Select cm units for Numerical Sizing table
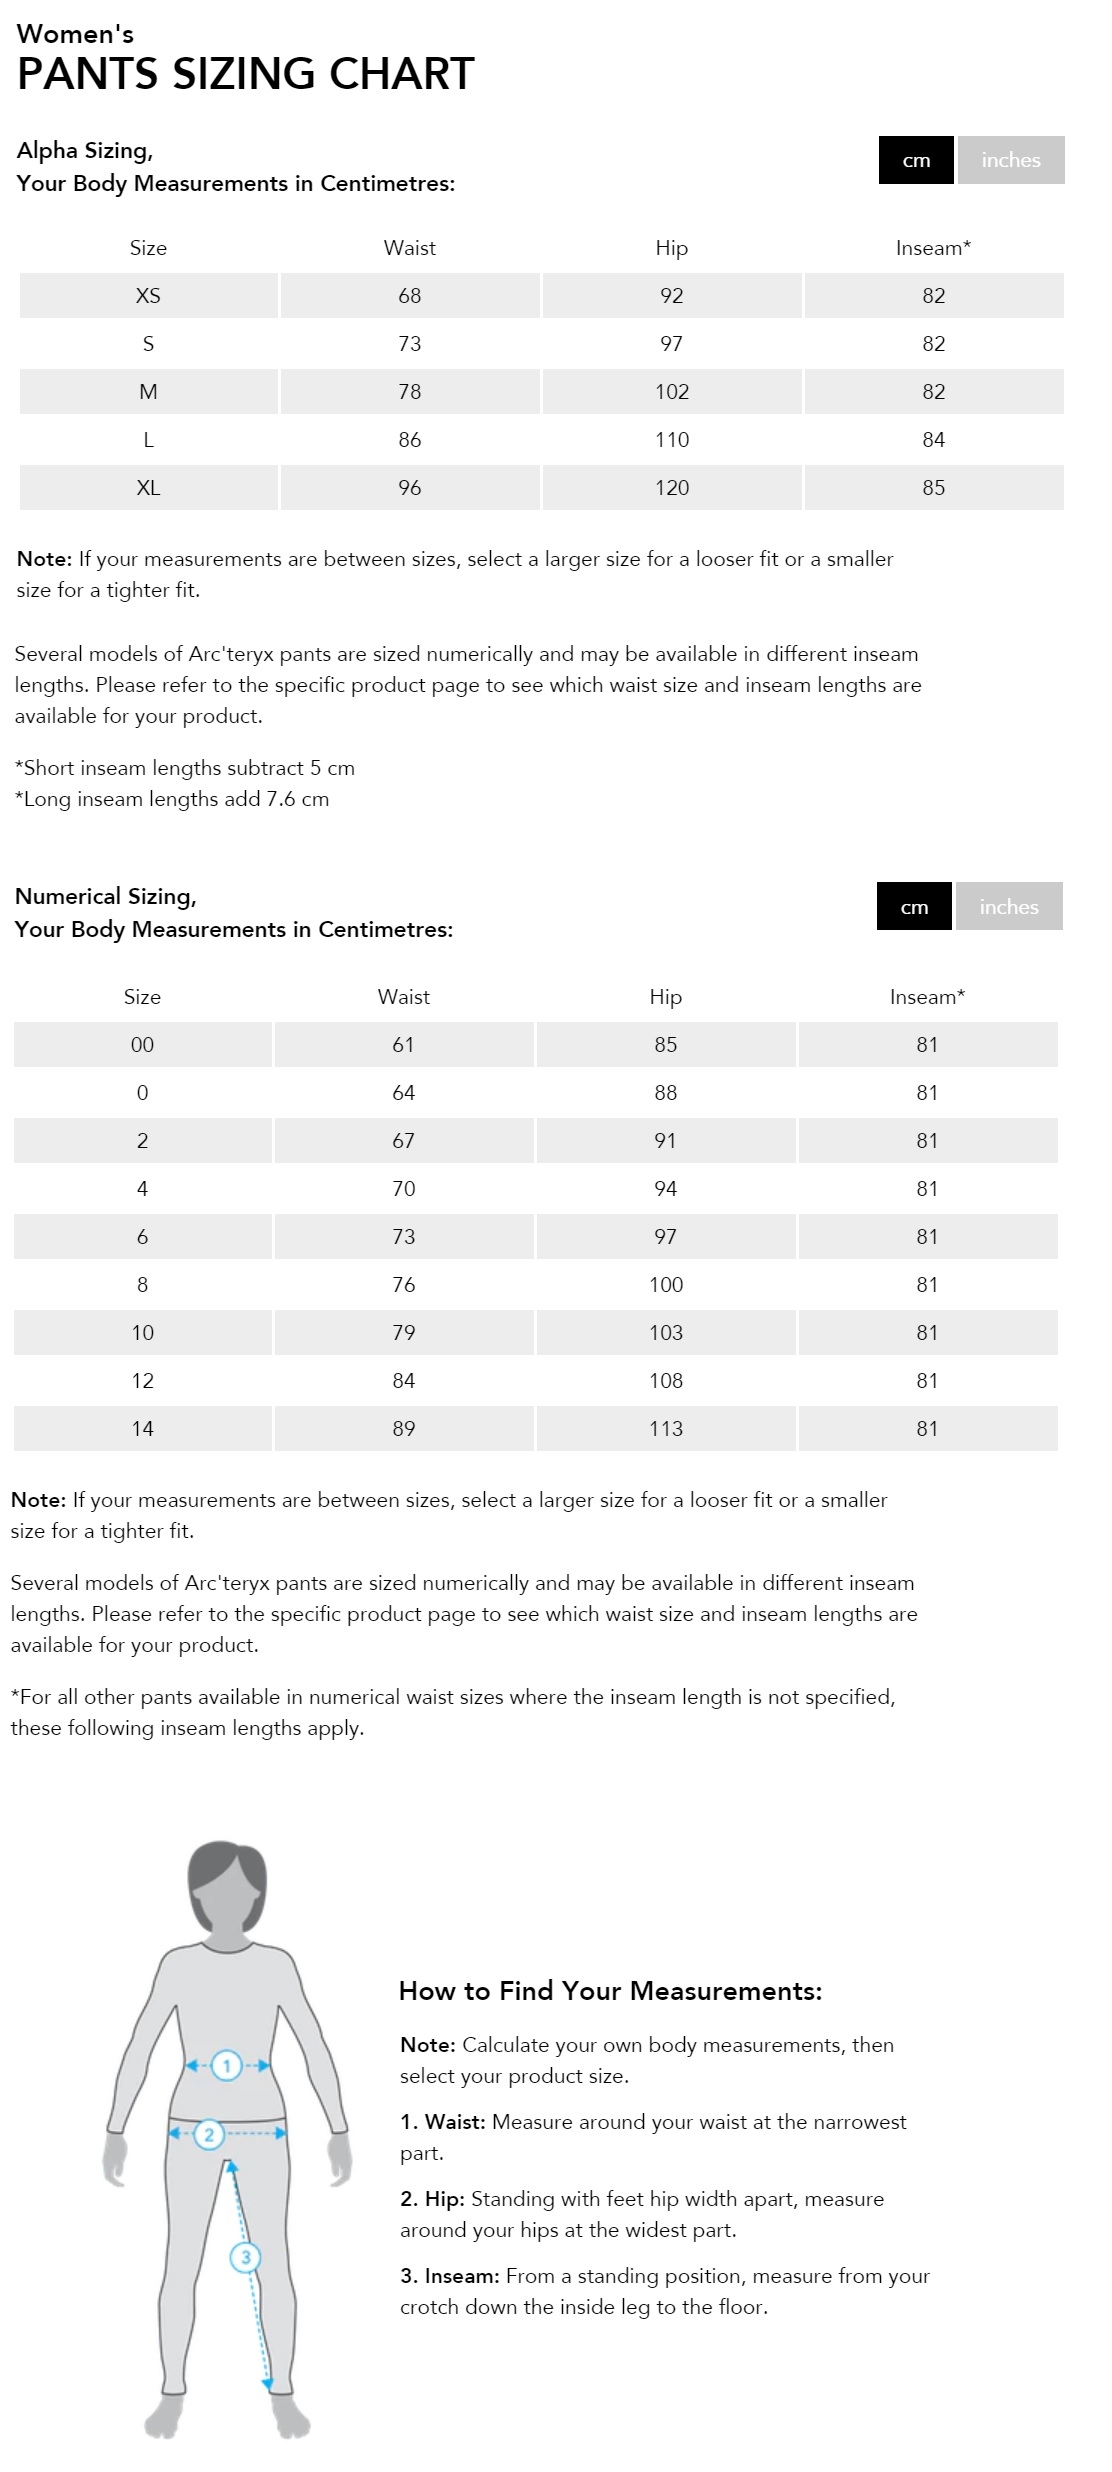 point(914,907)
